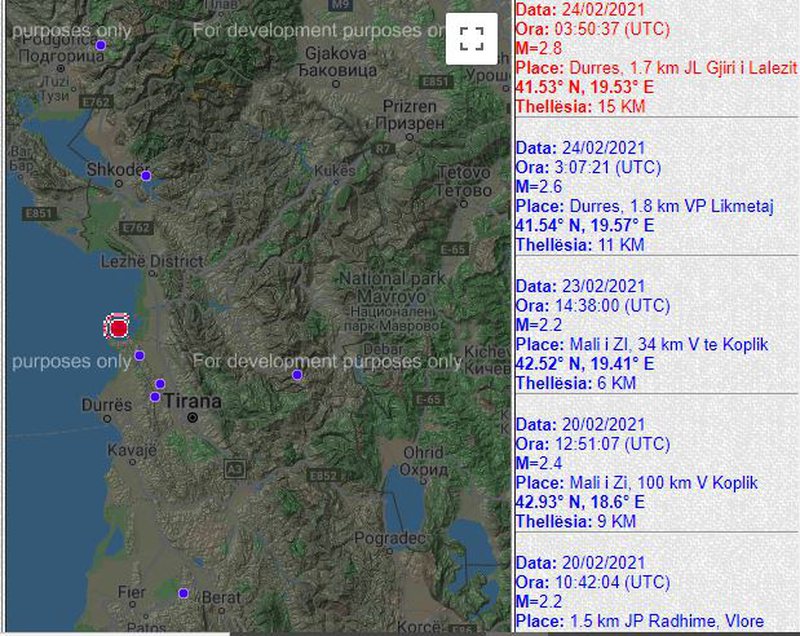Click the Gjakova label on the map
800x636 pixels.
336,54
